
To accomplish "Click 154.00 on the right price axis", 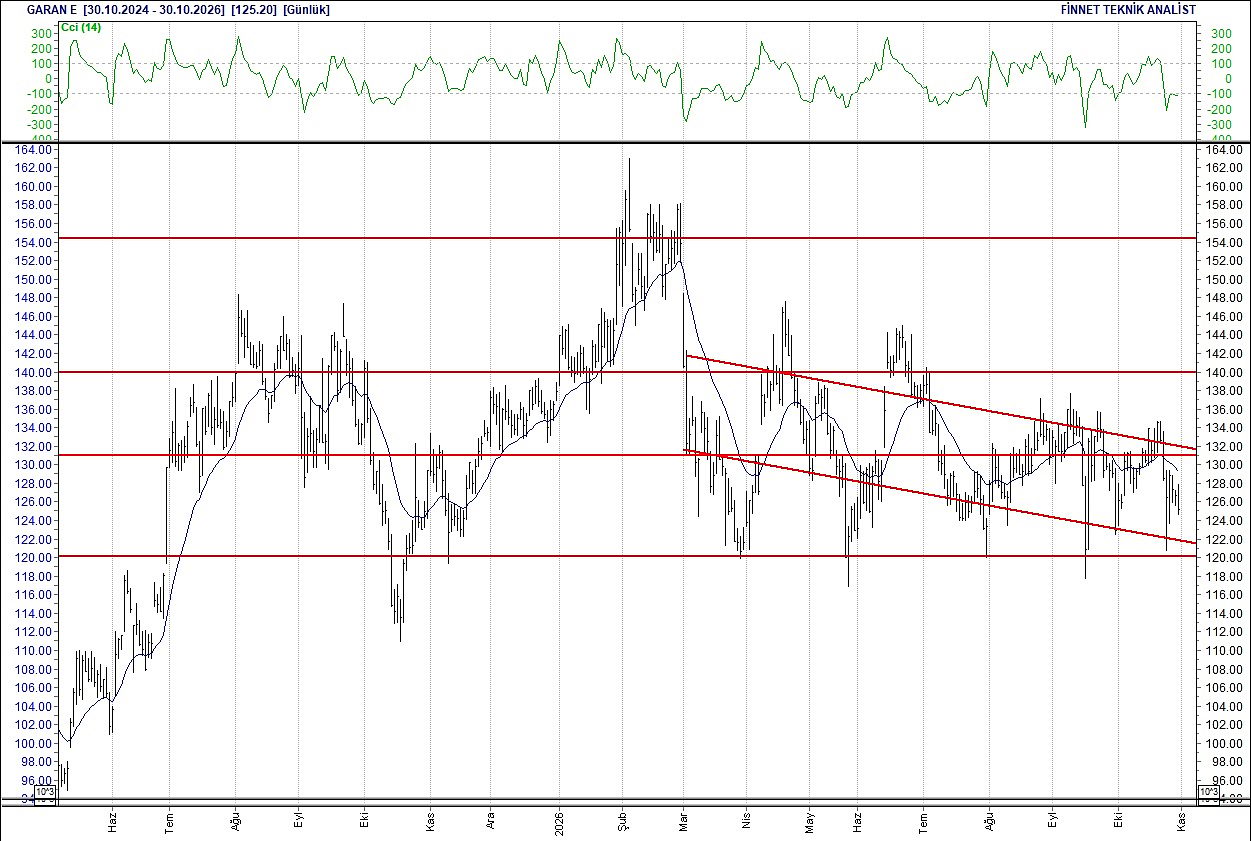I will (x=1224, y=242).
